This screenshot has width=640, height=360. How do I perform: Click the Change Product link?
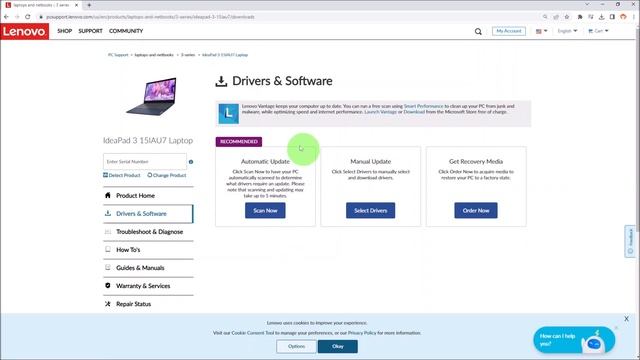tap(167, 175)
